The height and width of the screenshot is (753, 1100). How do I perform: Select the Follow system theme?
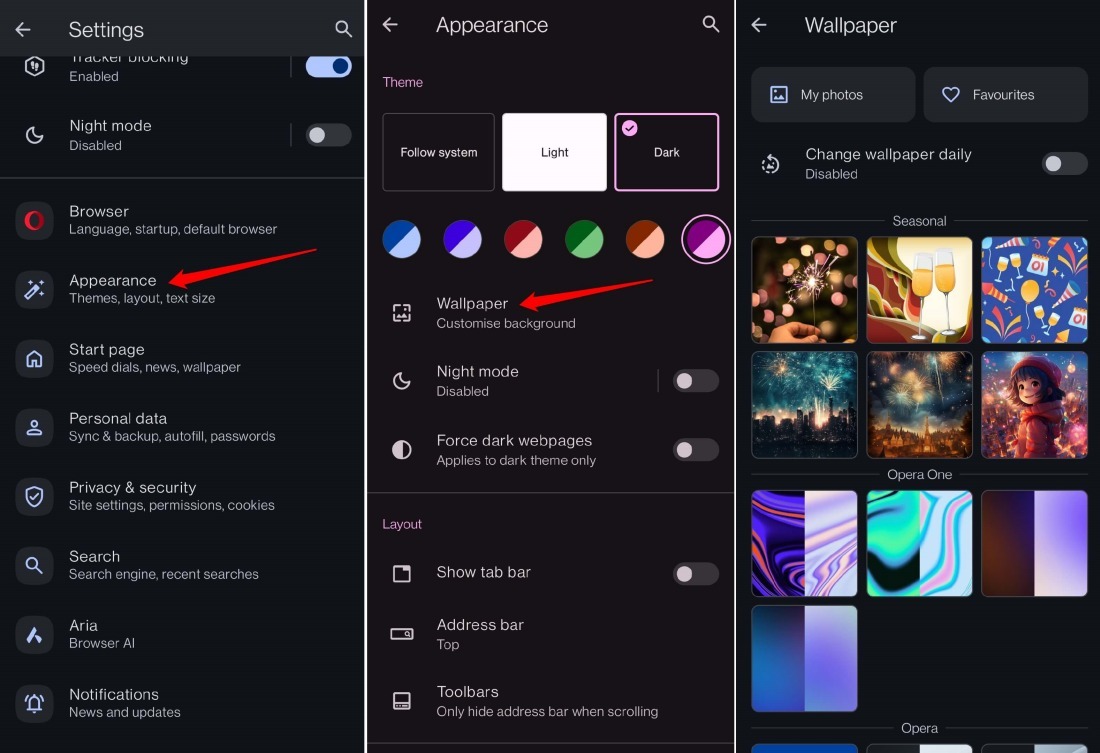(x=438, y=152)
